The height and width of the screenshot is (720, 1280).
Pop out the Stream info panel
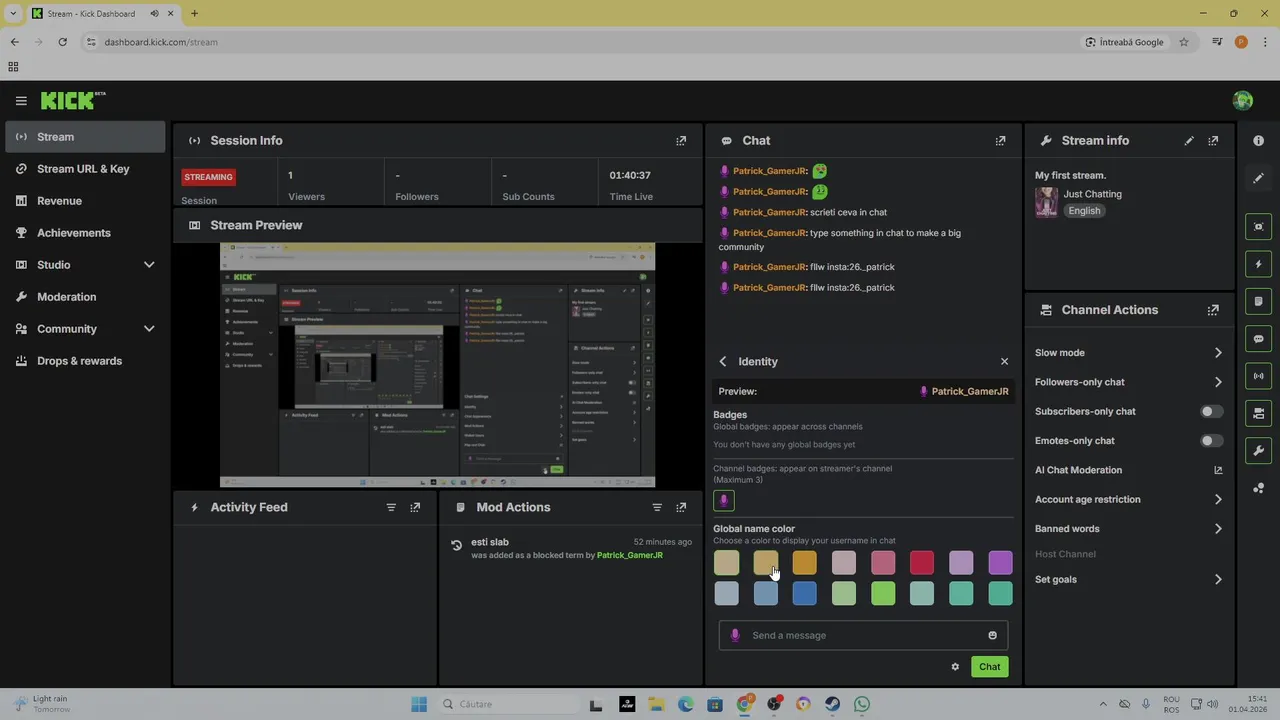1213,141
